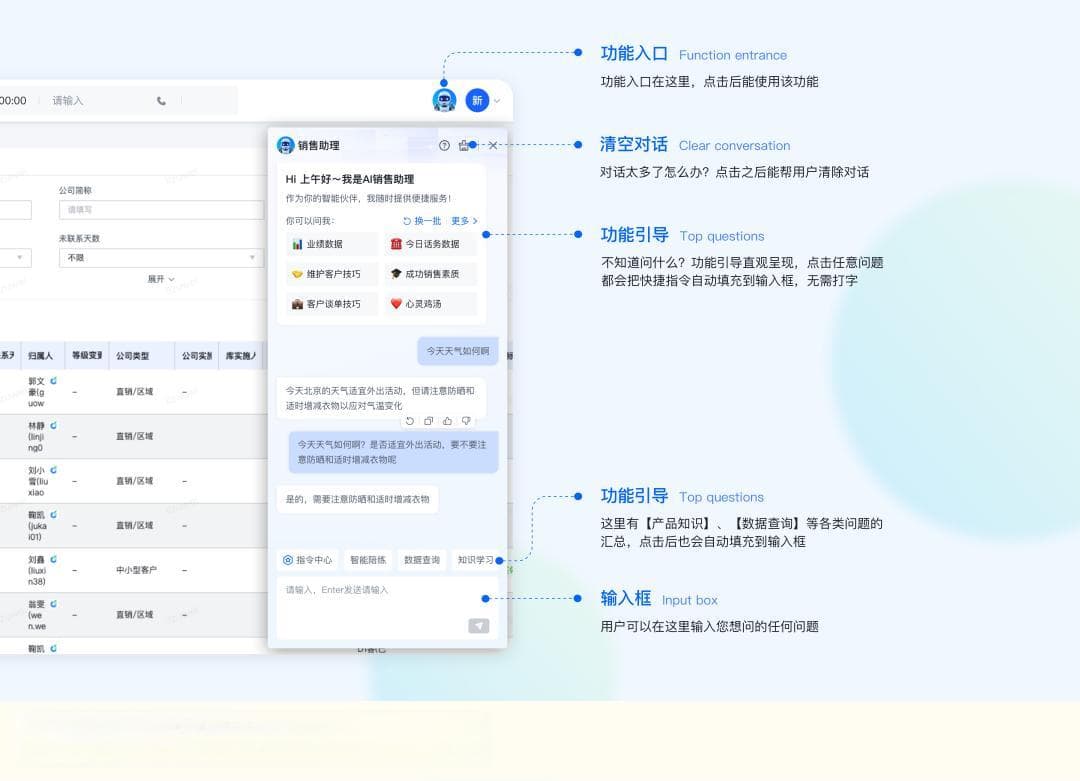Screen dimensions: 1080x781
Task: Open the 数据查询 tab
Action: 422,560
